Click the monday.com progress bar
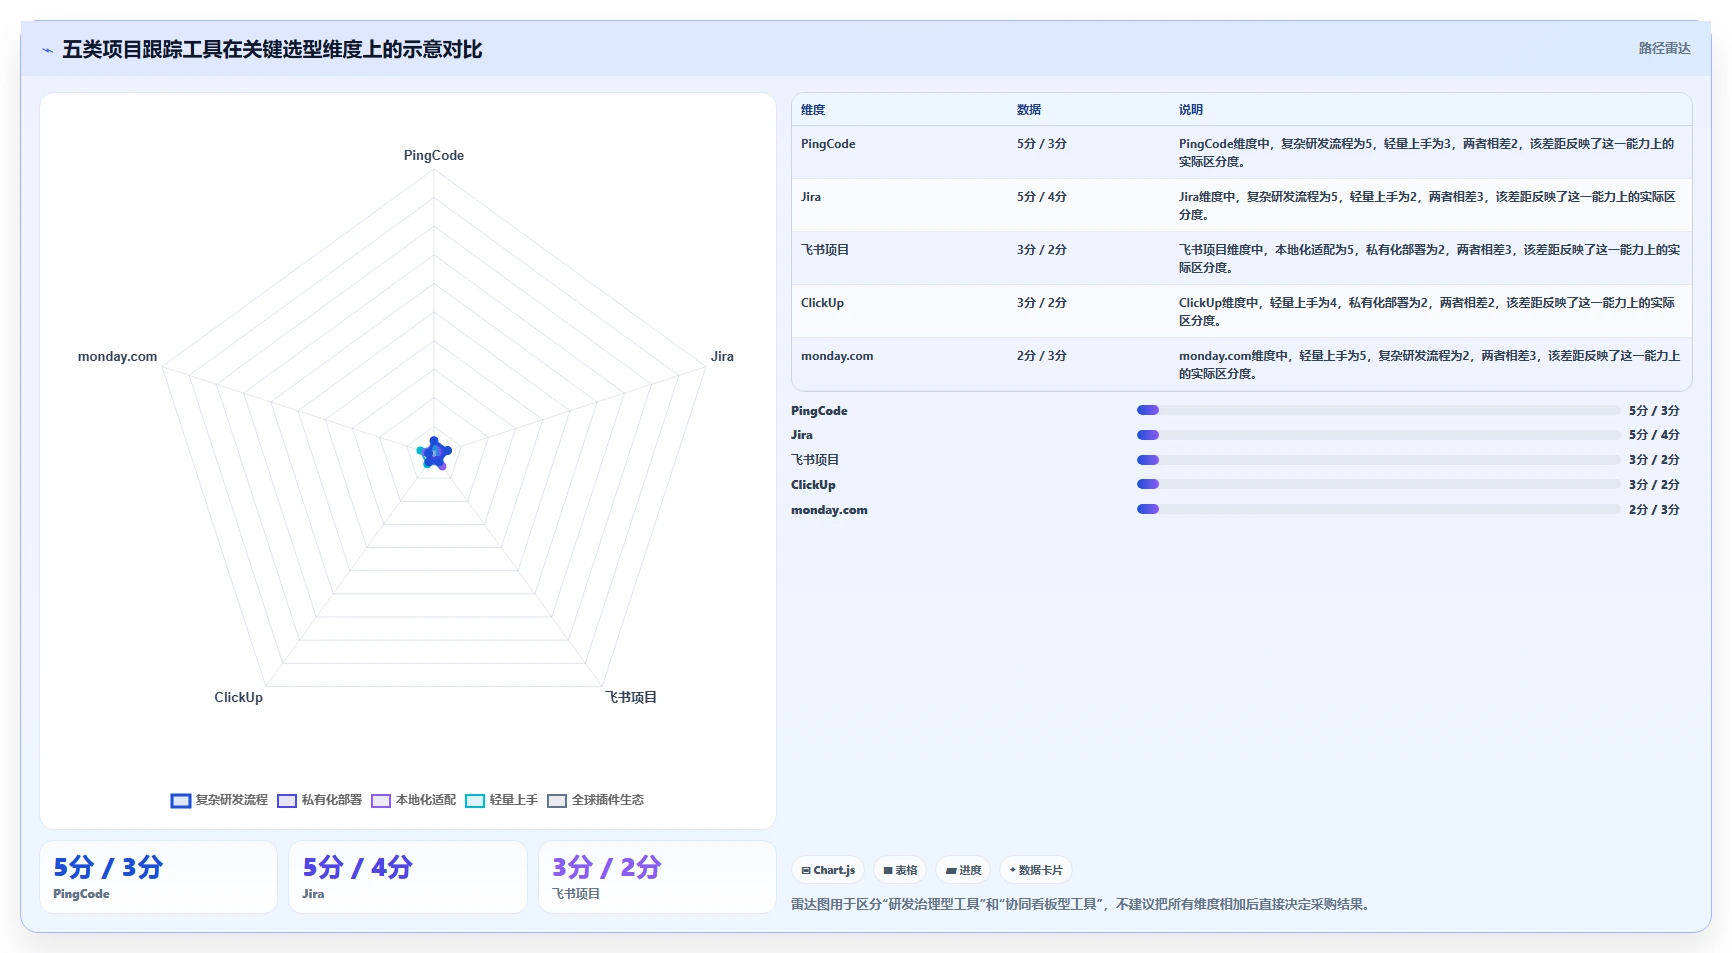The width and height of the screenshot is (1732, 953). coord(1378,509)
